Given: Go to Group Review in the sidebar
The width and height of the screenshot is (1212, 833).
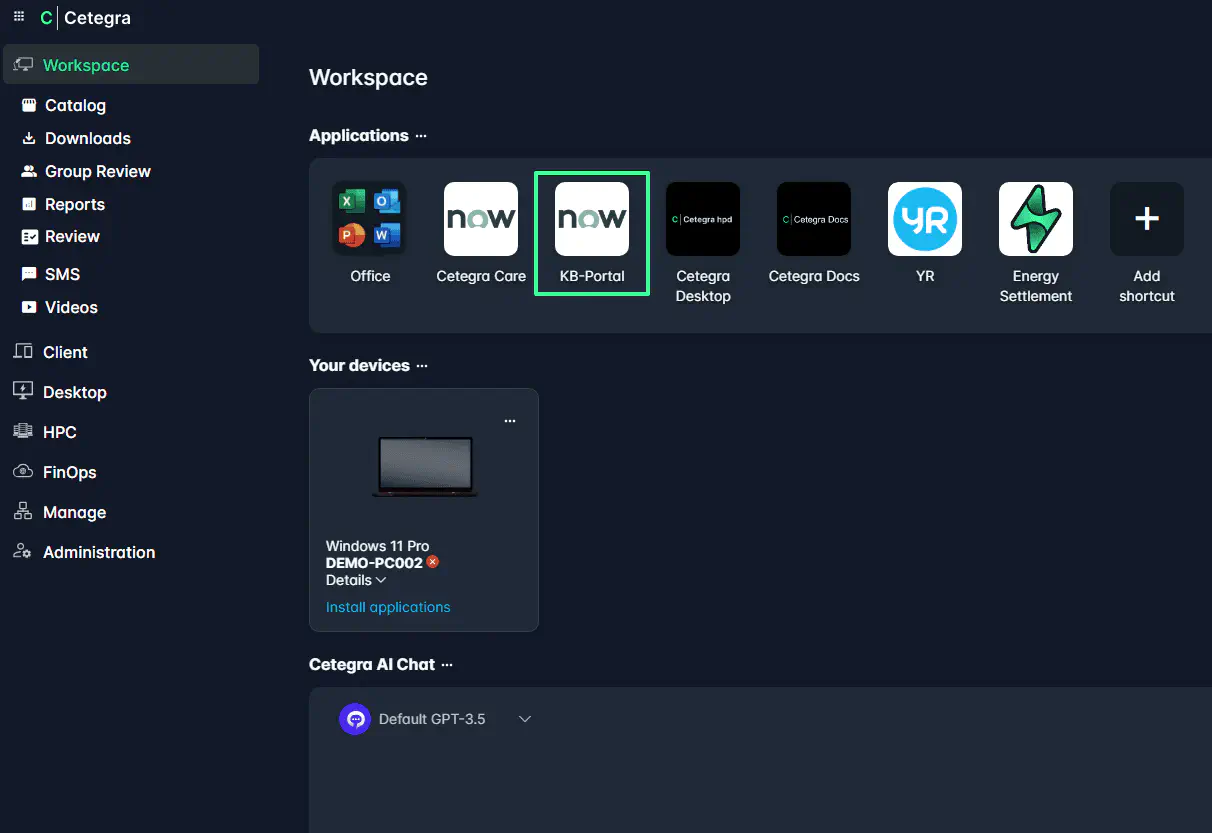Looking at the screenshot, I should point(97,171).
